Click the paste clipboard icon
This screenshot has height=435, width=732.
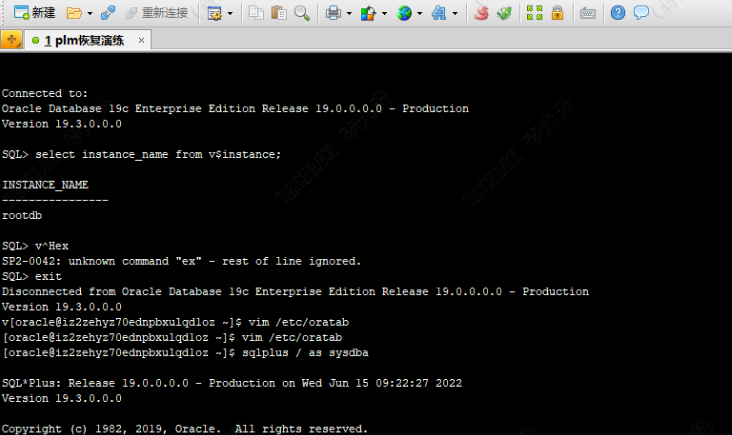[278, 13]
